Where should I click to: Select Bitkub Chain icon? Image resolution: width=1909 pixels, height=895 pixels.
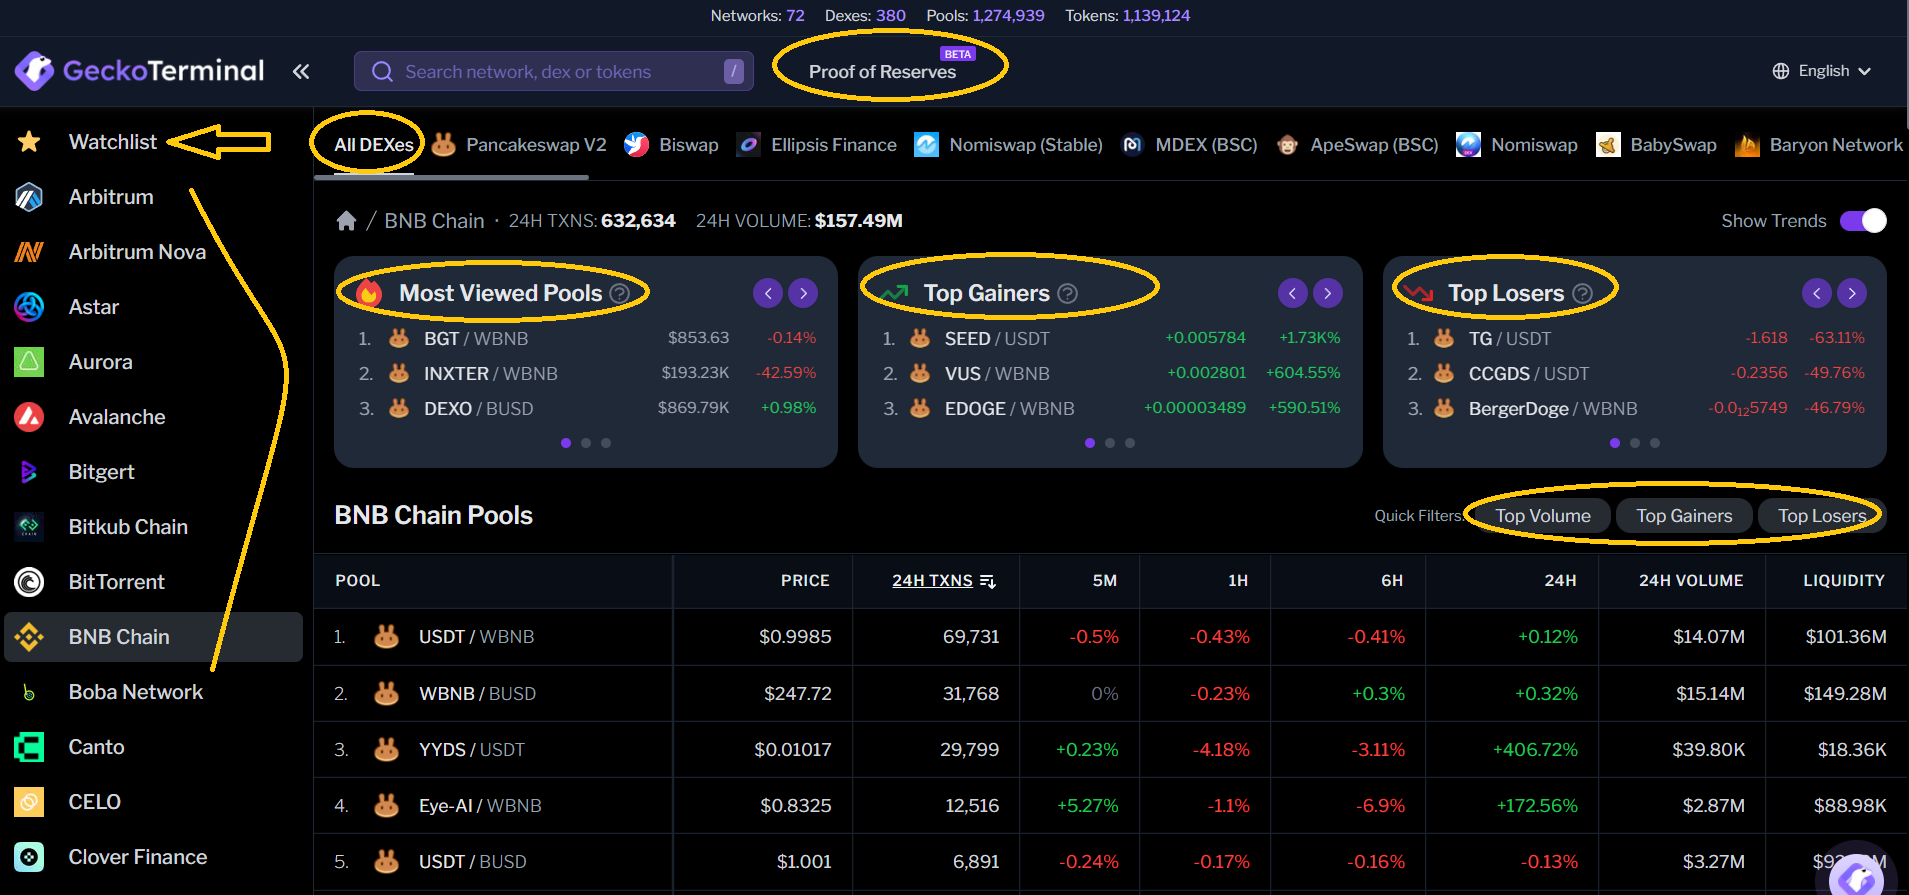[29, 527]
